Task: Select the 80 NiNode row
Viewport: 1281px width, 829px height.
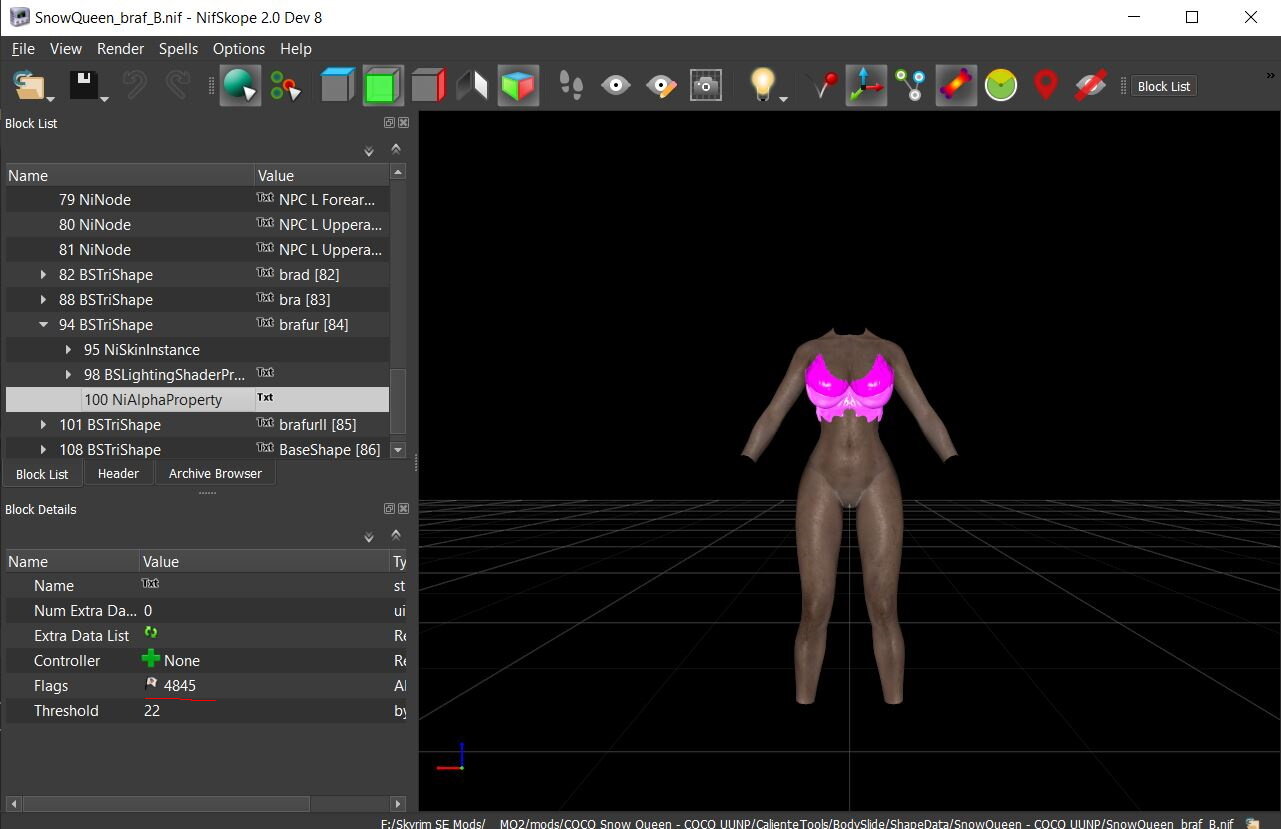Action: pos(197,224)
